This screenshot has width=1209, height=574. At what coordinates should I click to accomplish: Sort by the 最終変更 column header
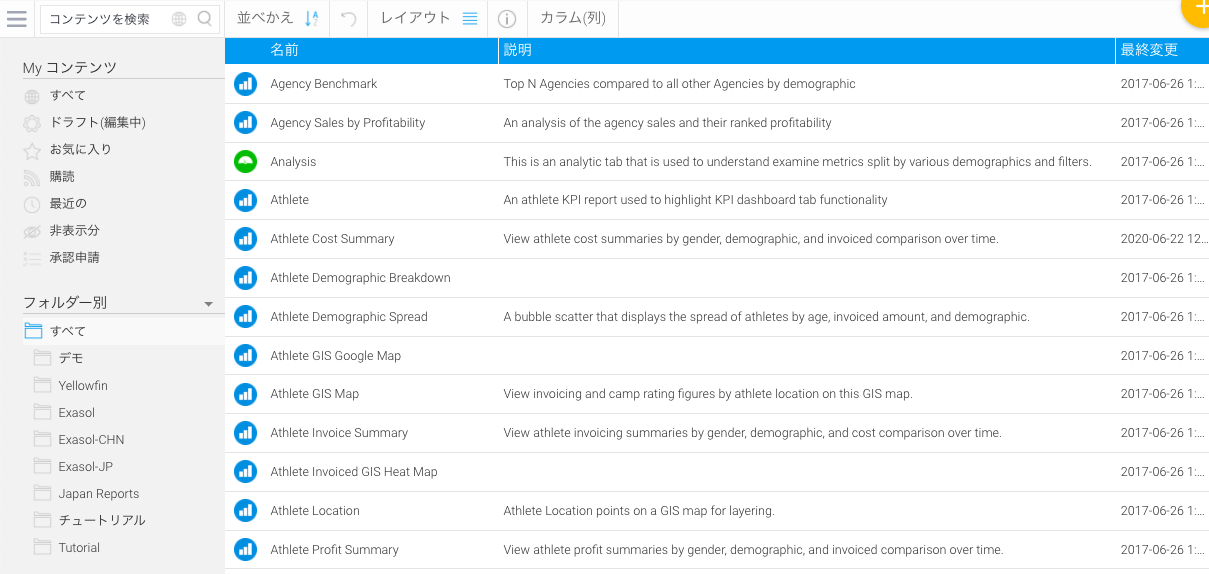1149,50
